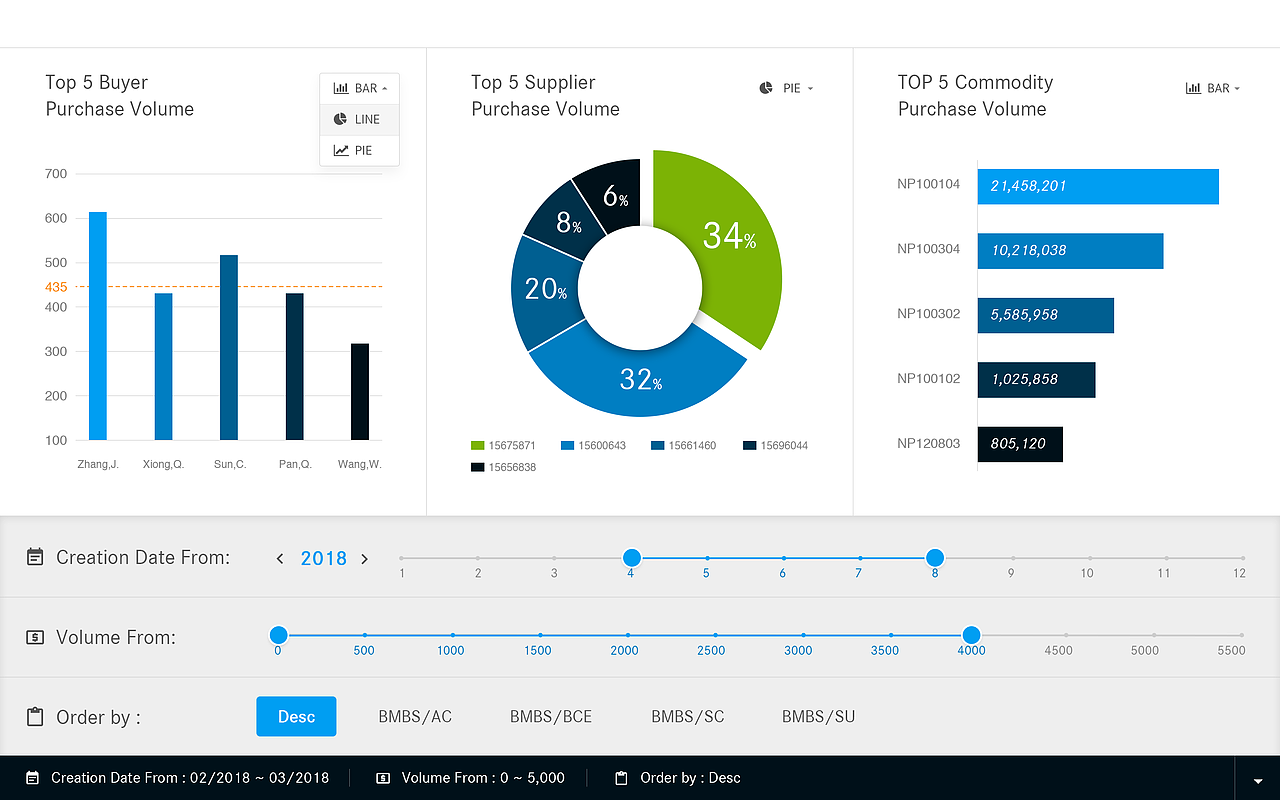Click the volume slider handle at 4000
The width and height of the screenshot is (1280, 800).
tap(971, 635)
